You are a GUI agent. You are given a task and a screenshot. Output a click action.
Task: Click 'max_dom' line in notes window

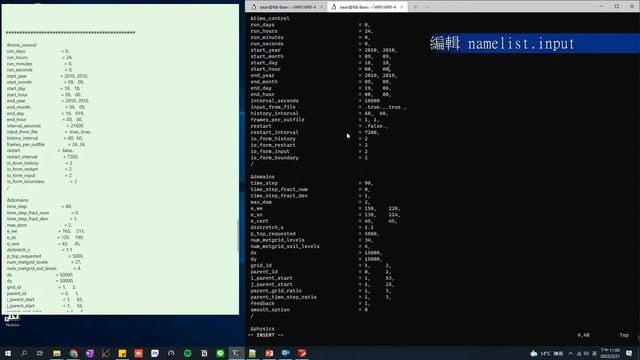click(40, 225)
